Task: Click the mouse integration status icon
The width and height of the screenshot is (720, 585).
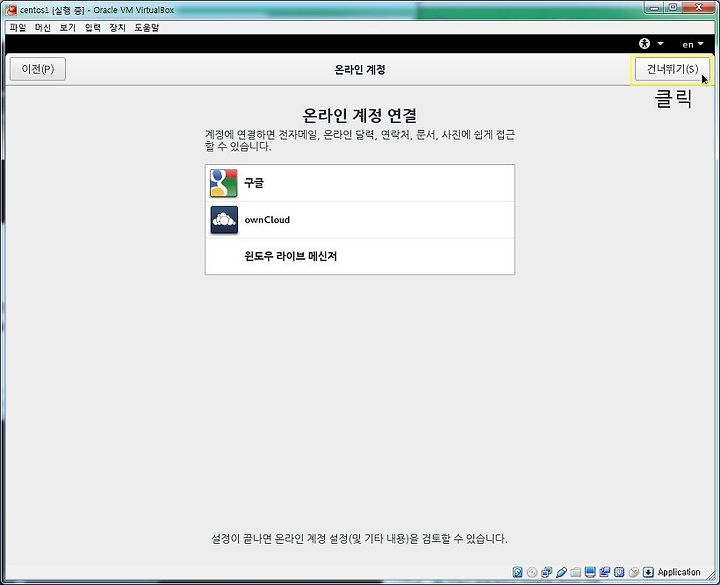Action: click(x=634, y=572)
